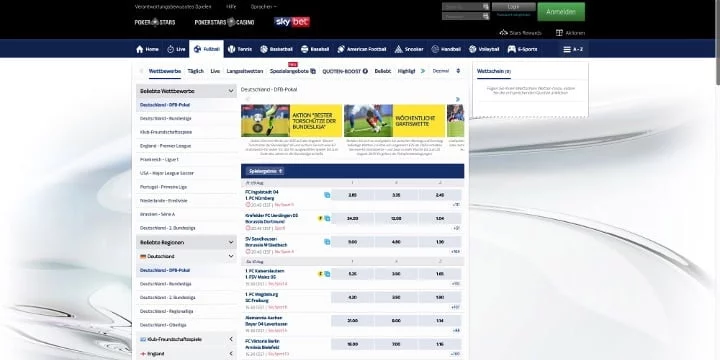Click the Sky Bet logo
The height and width of the screenshot is (360, 720).
click(292, 22)
